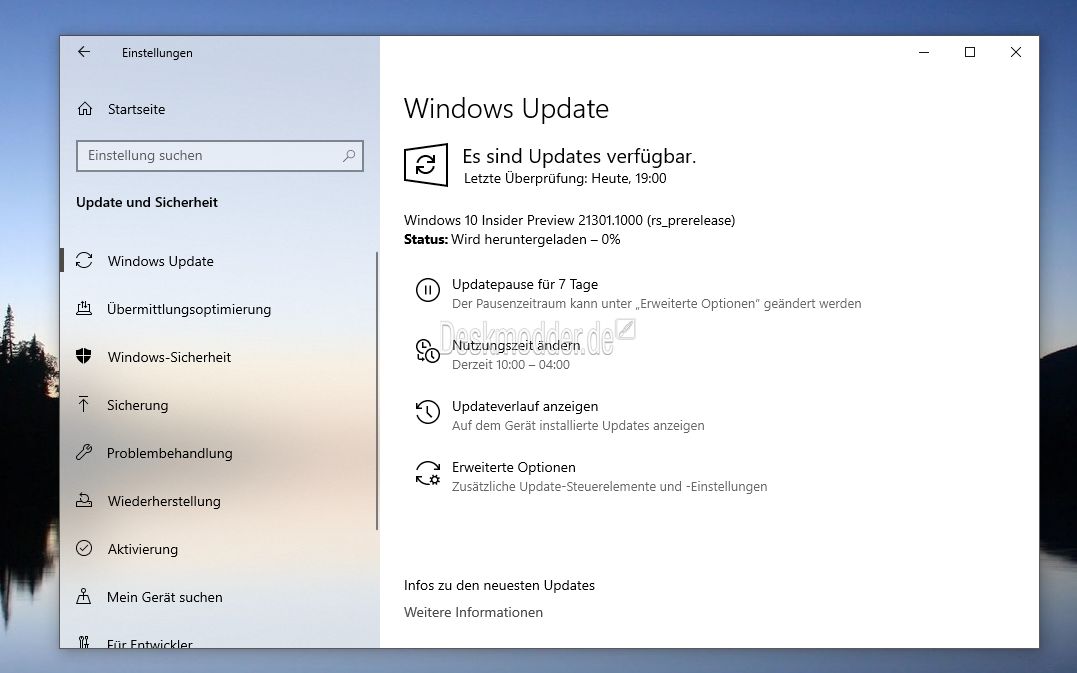Click Infos zu den neuesten Updates heading

pyautogui.click(x=499, y=585)
